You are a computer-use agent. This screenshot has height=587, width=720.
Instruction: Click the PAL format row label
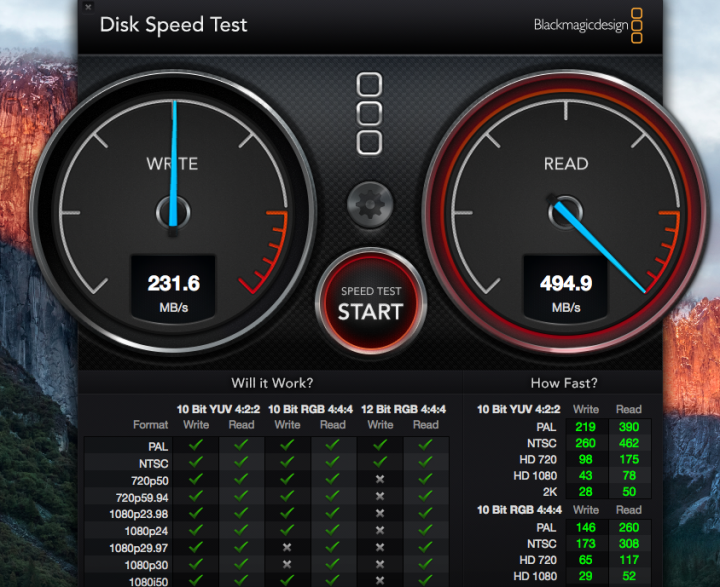(158, 447)
